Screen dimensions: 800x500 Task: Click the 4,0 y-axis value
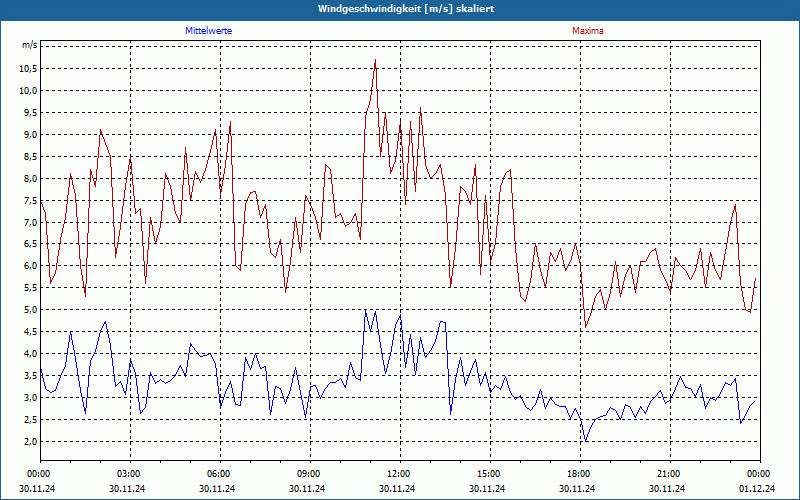point(30,354)
